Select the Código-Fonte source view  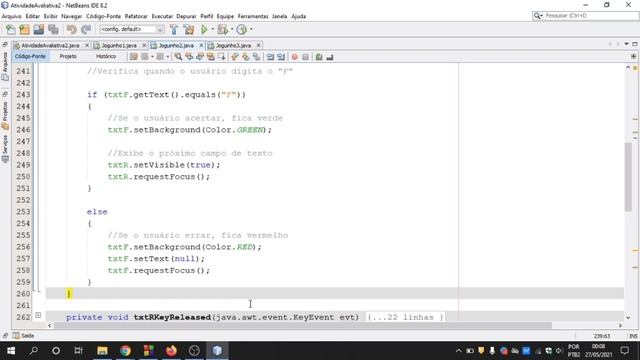coord(30,56)
